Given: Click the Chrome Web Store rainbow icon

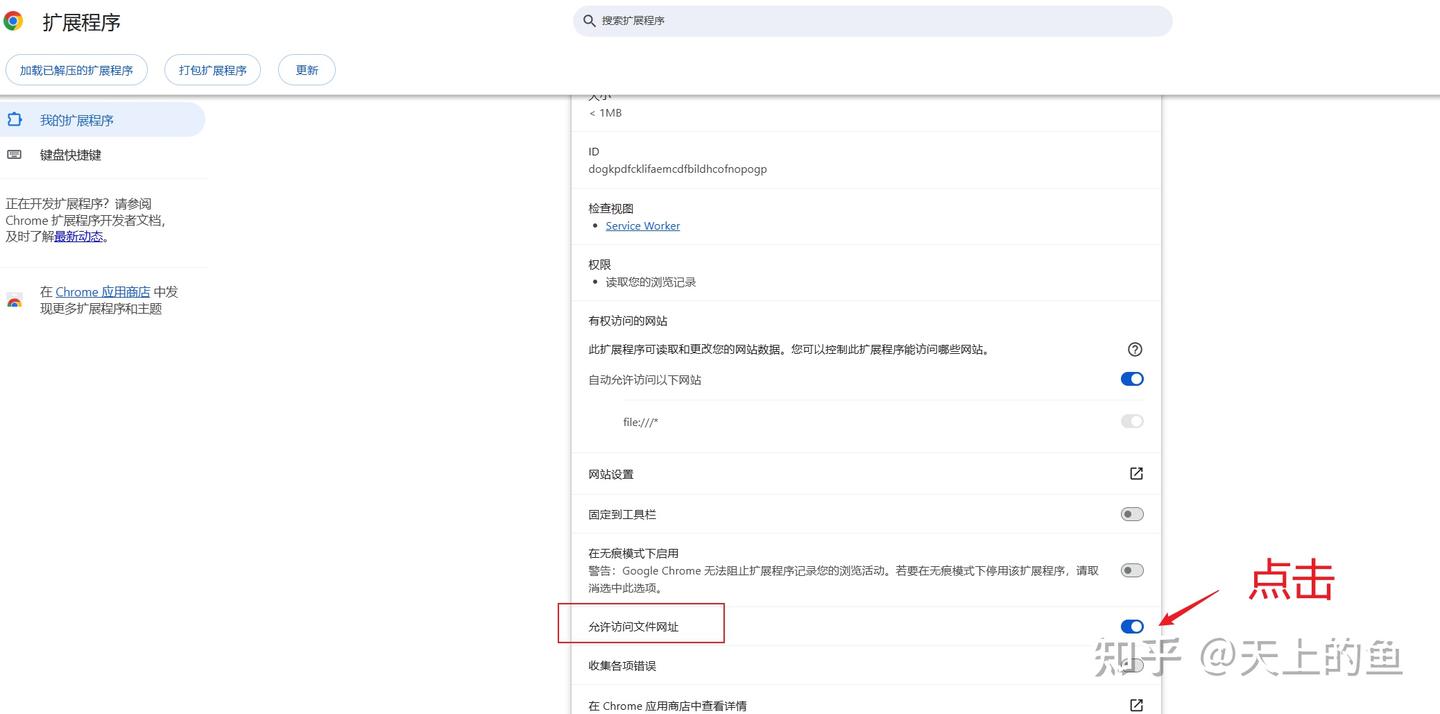Looking at the screenshot, I should (x=14, y=300).
